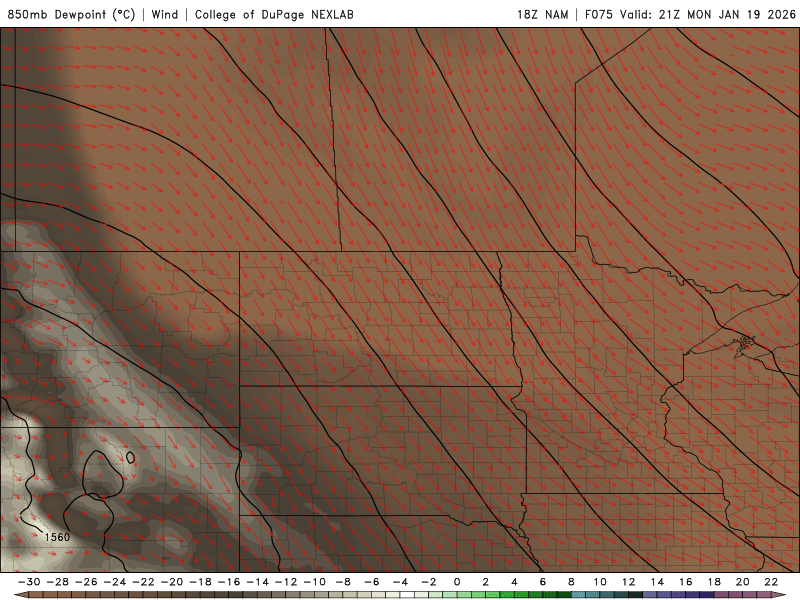Image resolution: width=800 pixels, height=600 pixels.
Task: Click the -30 value on the color scale
Action: pos(29,582)
